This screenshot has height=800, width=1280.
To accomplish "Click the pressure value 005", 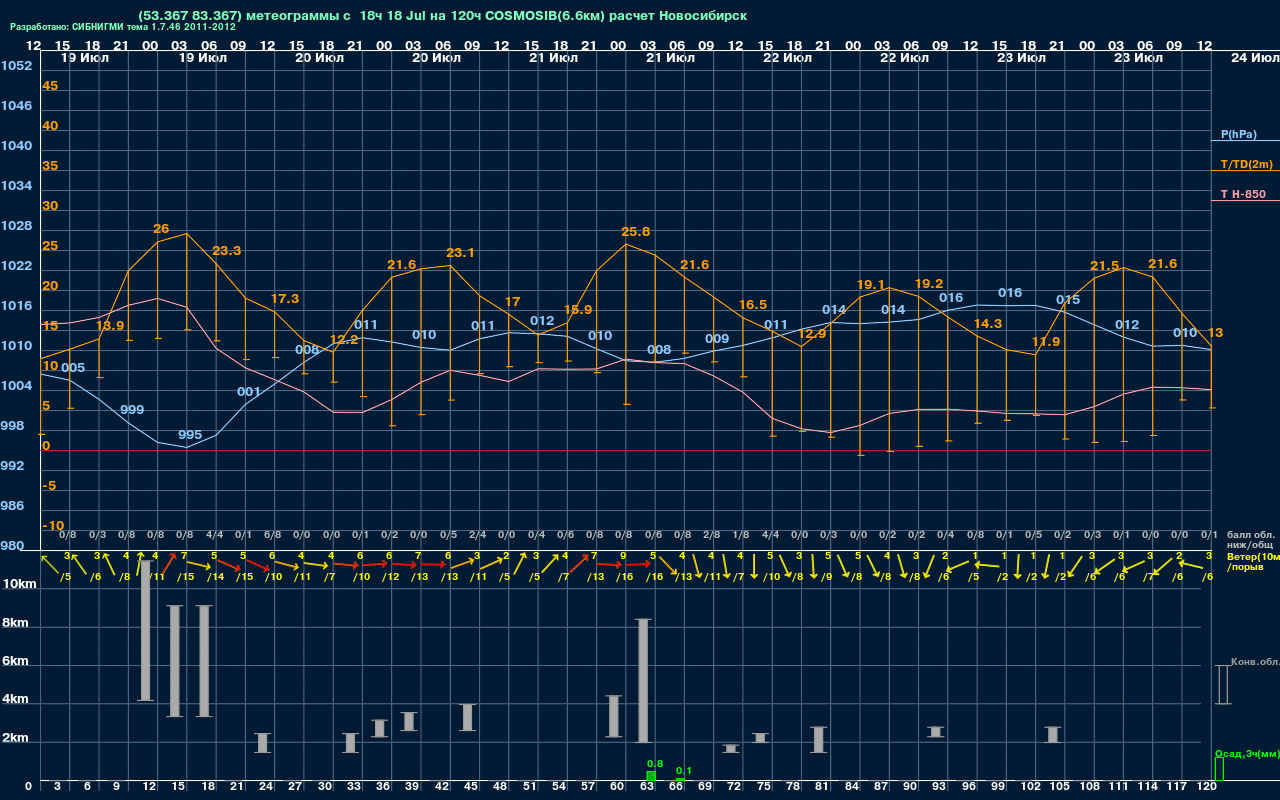I will pos(73,367).
